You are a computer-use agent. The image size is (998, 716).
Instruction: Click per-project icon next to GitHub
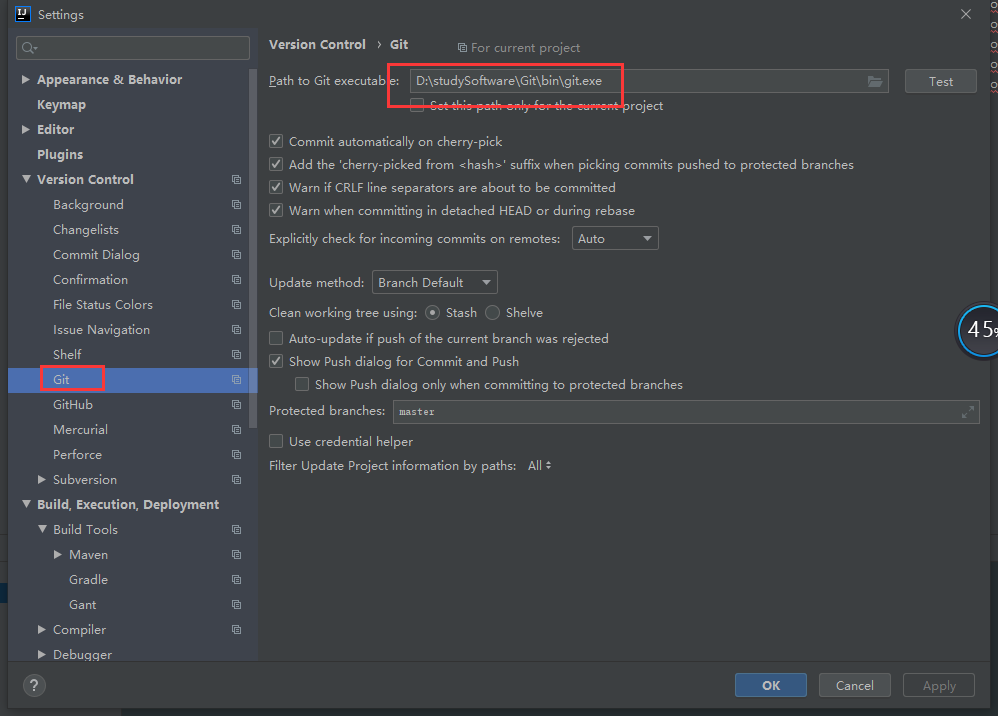(236, 405)
